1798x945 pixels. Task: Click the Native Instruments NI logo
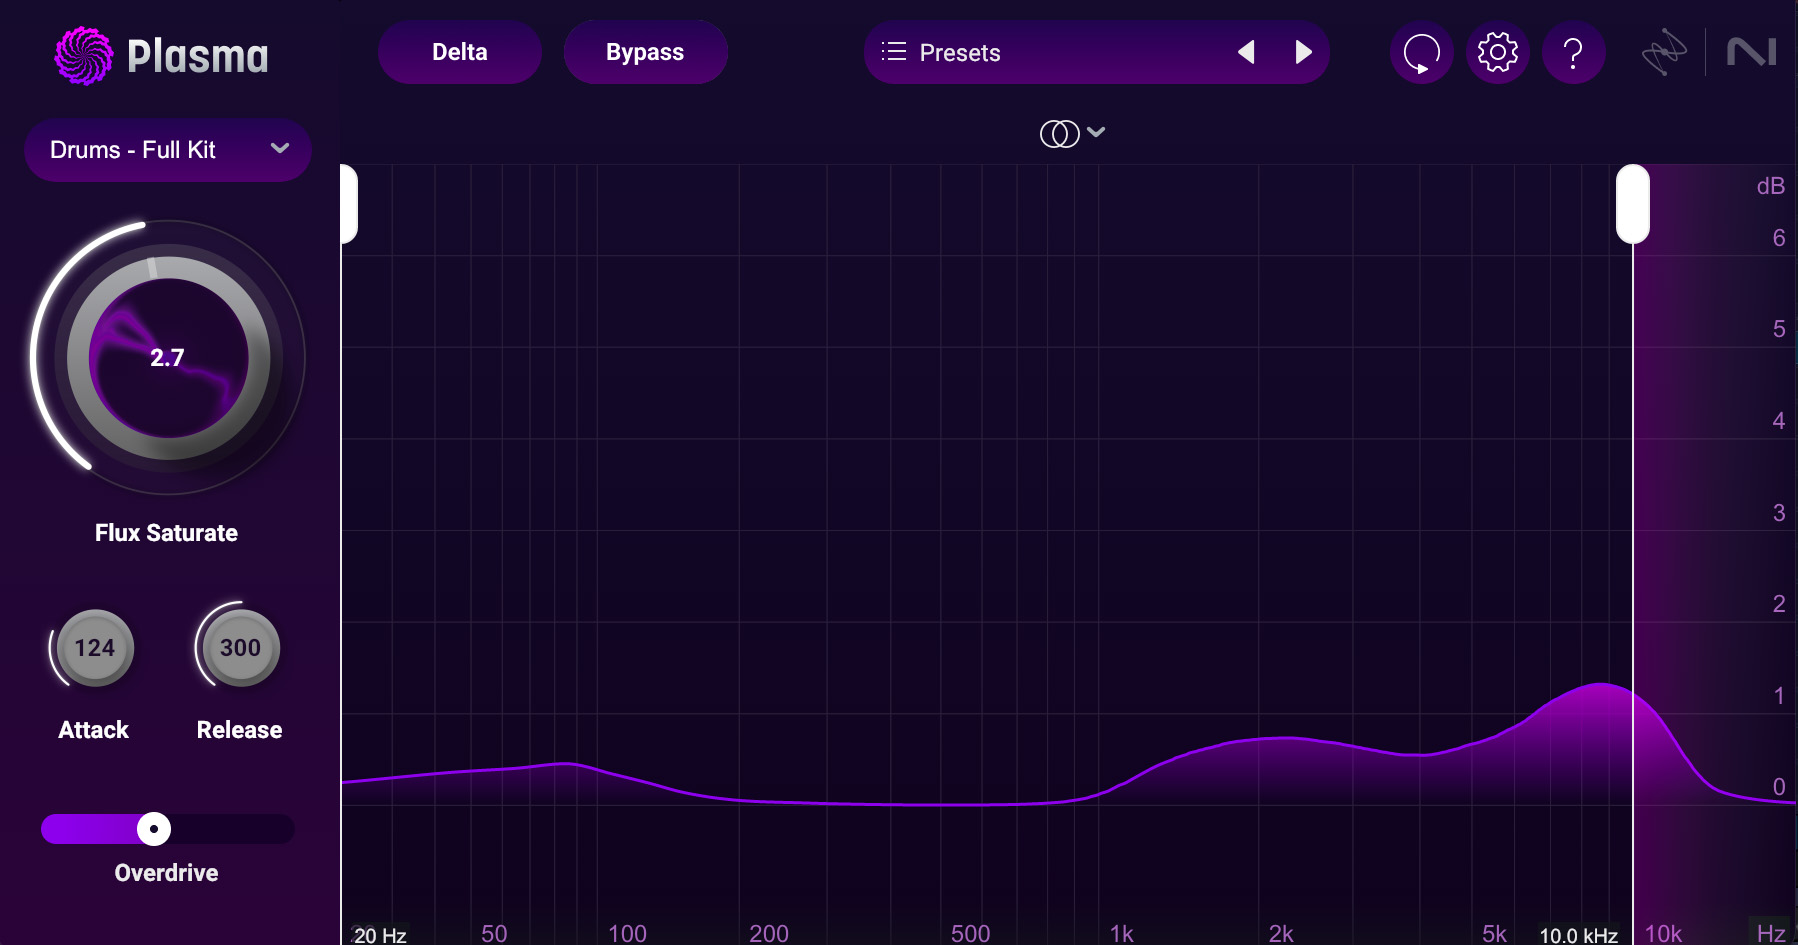click(x=1751, y=52)
